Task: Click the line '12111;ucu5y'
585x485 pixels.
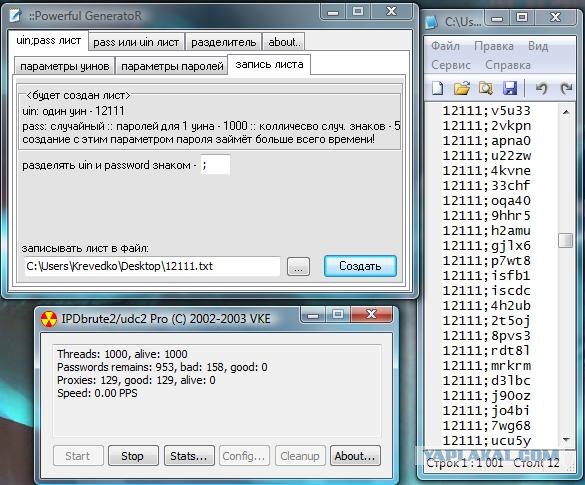Action: 487,441
